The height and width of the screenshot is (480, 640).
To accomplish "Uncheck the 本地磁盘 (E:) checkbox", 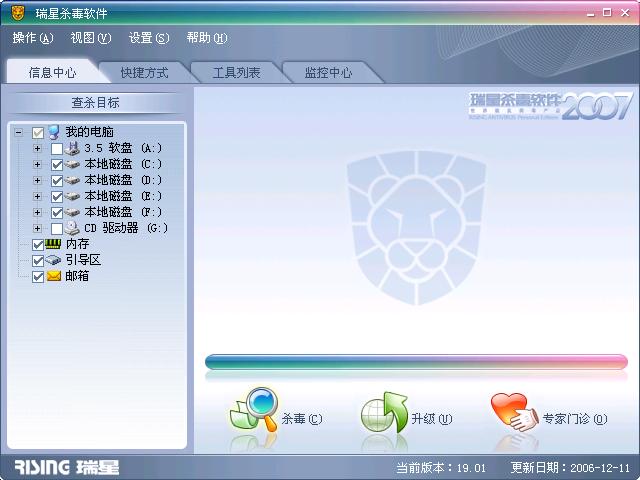I will 57,197.
